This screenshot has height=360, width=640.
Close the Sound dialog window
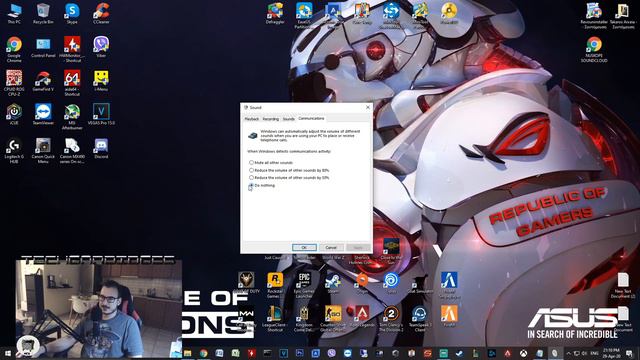(x=368, y=107)
